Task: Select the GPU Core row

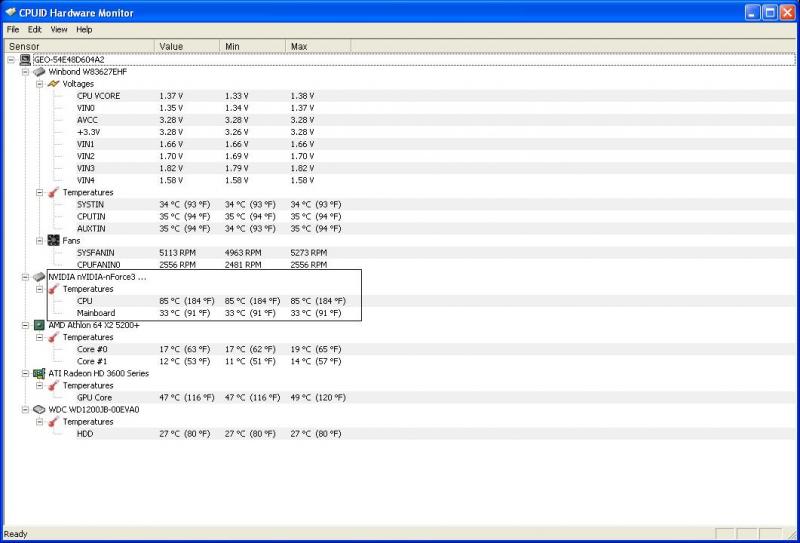Action: click(400, 398)
